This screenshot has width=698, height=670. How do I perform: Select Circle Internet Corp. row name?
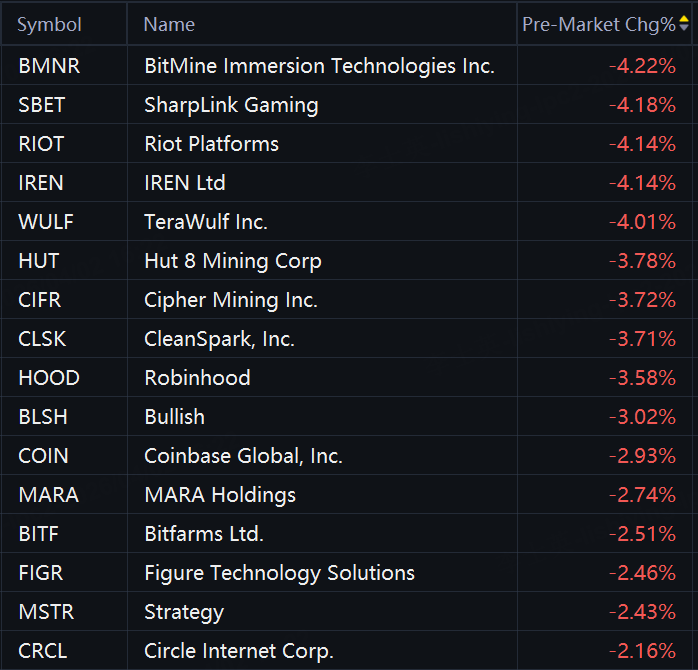pyautogui.click(x=239, y=651)
